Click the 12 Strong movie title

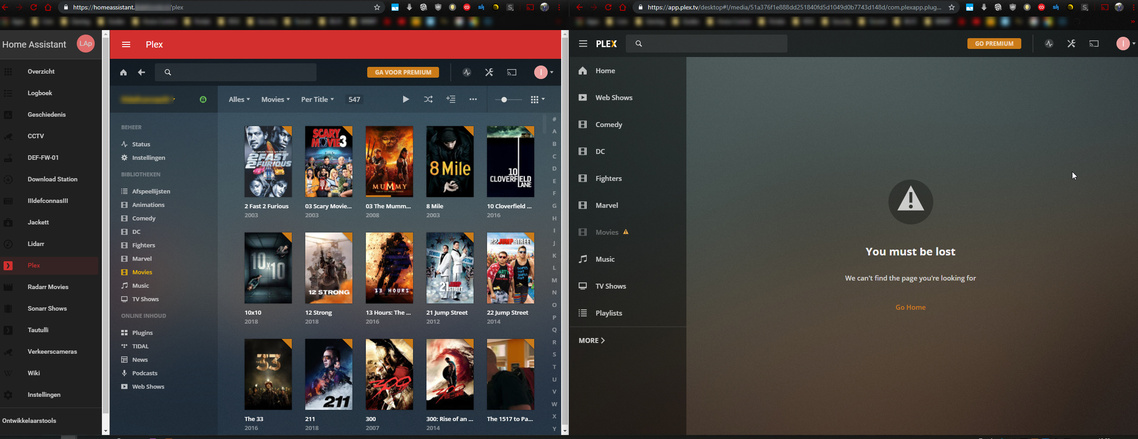coord(320,313)
